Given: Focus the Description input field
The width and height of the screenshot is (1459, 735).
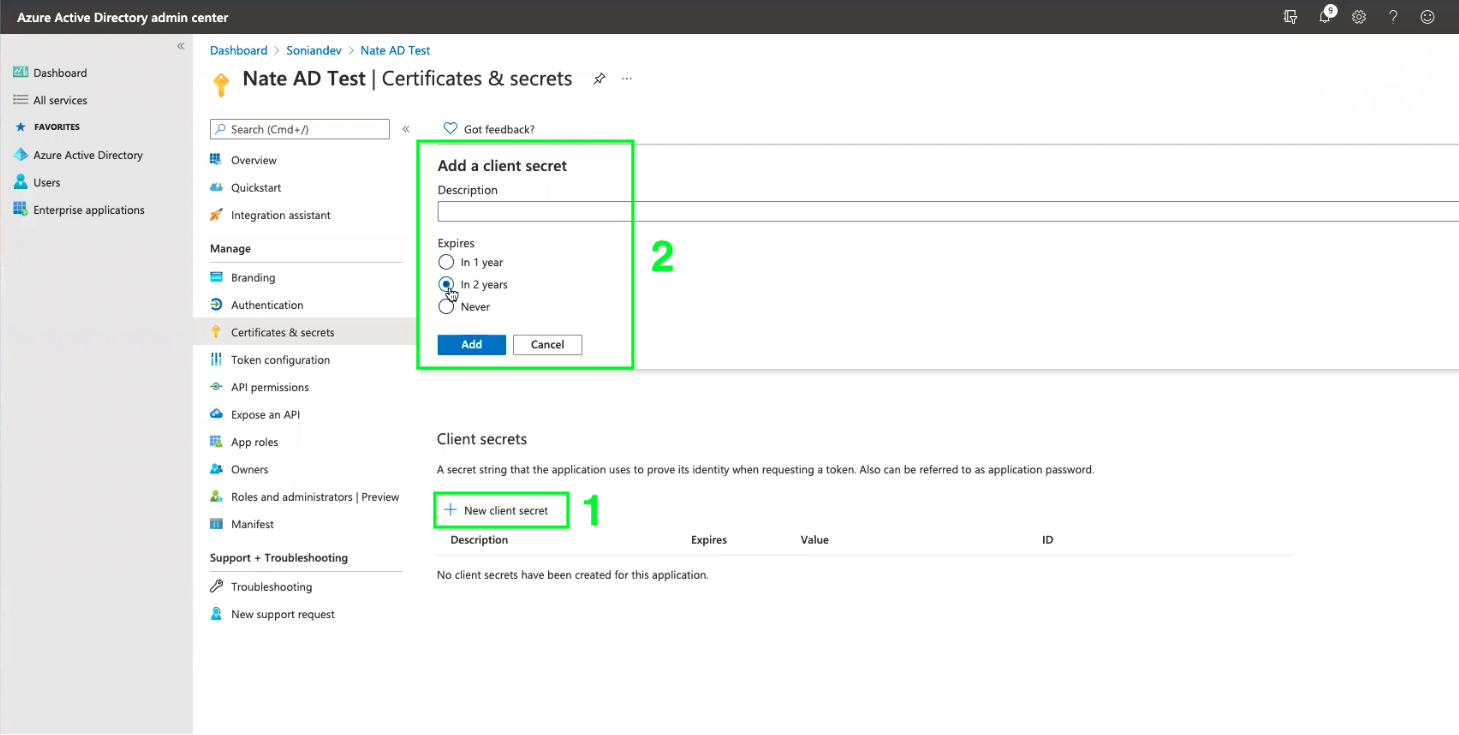Looking at the screenshot, I should [x=948, y=211].
